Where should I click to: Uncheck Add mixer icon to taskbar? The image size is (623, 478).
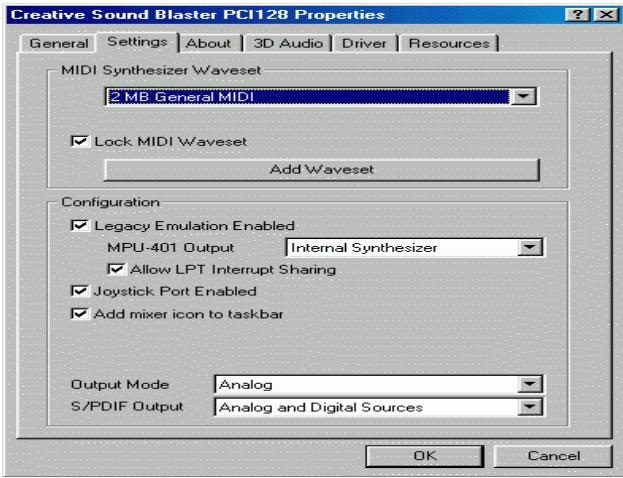[x=79, y=314]
